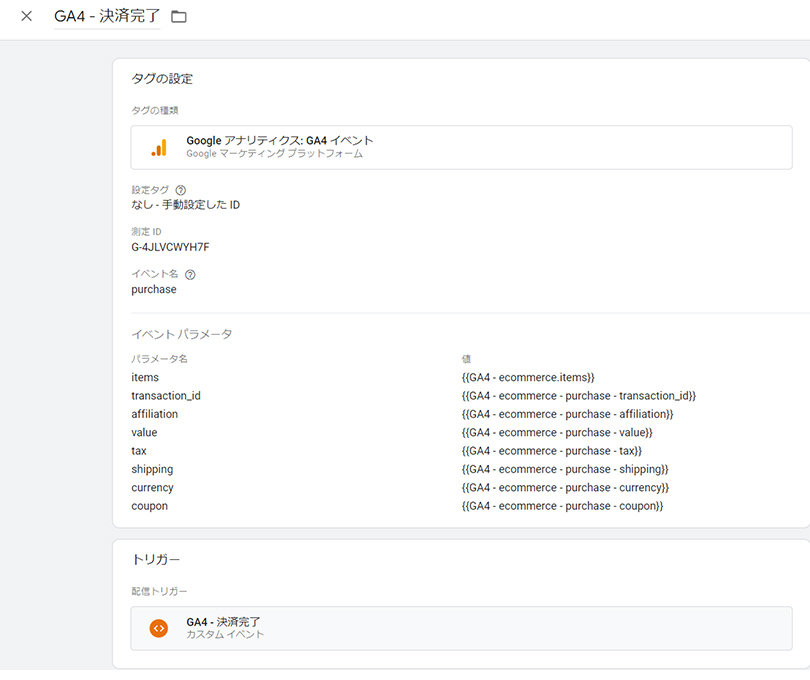Click なし - 手動設定した ID value

click(x=185, y=205)
